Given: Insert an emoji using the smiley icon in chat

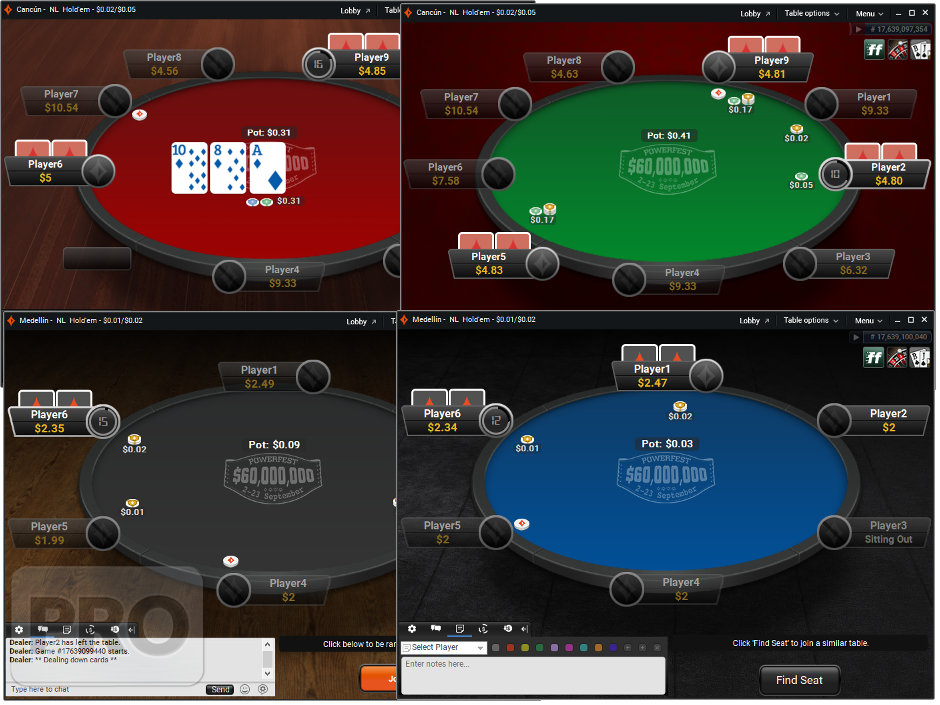Looking at the screenshot, I should point(245,689).
